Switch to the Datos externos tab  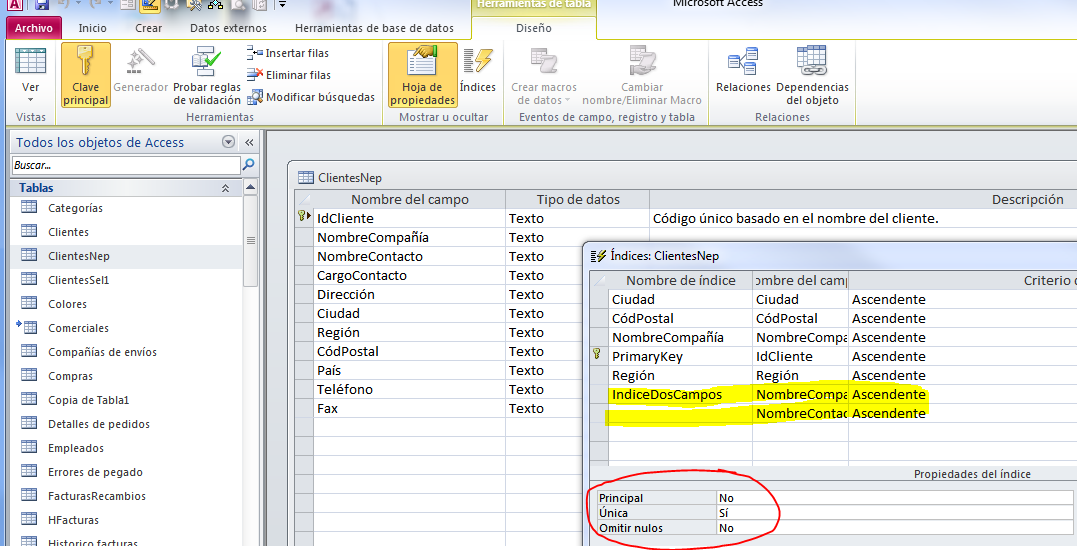point(228,28)
